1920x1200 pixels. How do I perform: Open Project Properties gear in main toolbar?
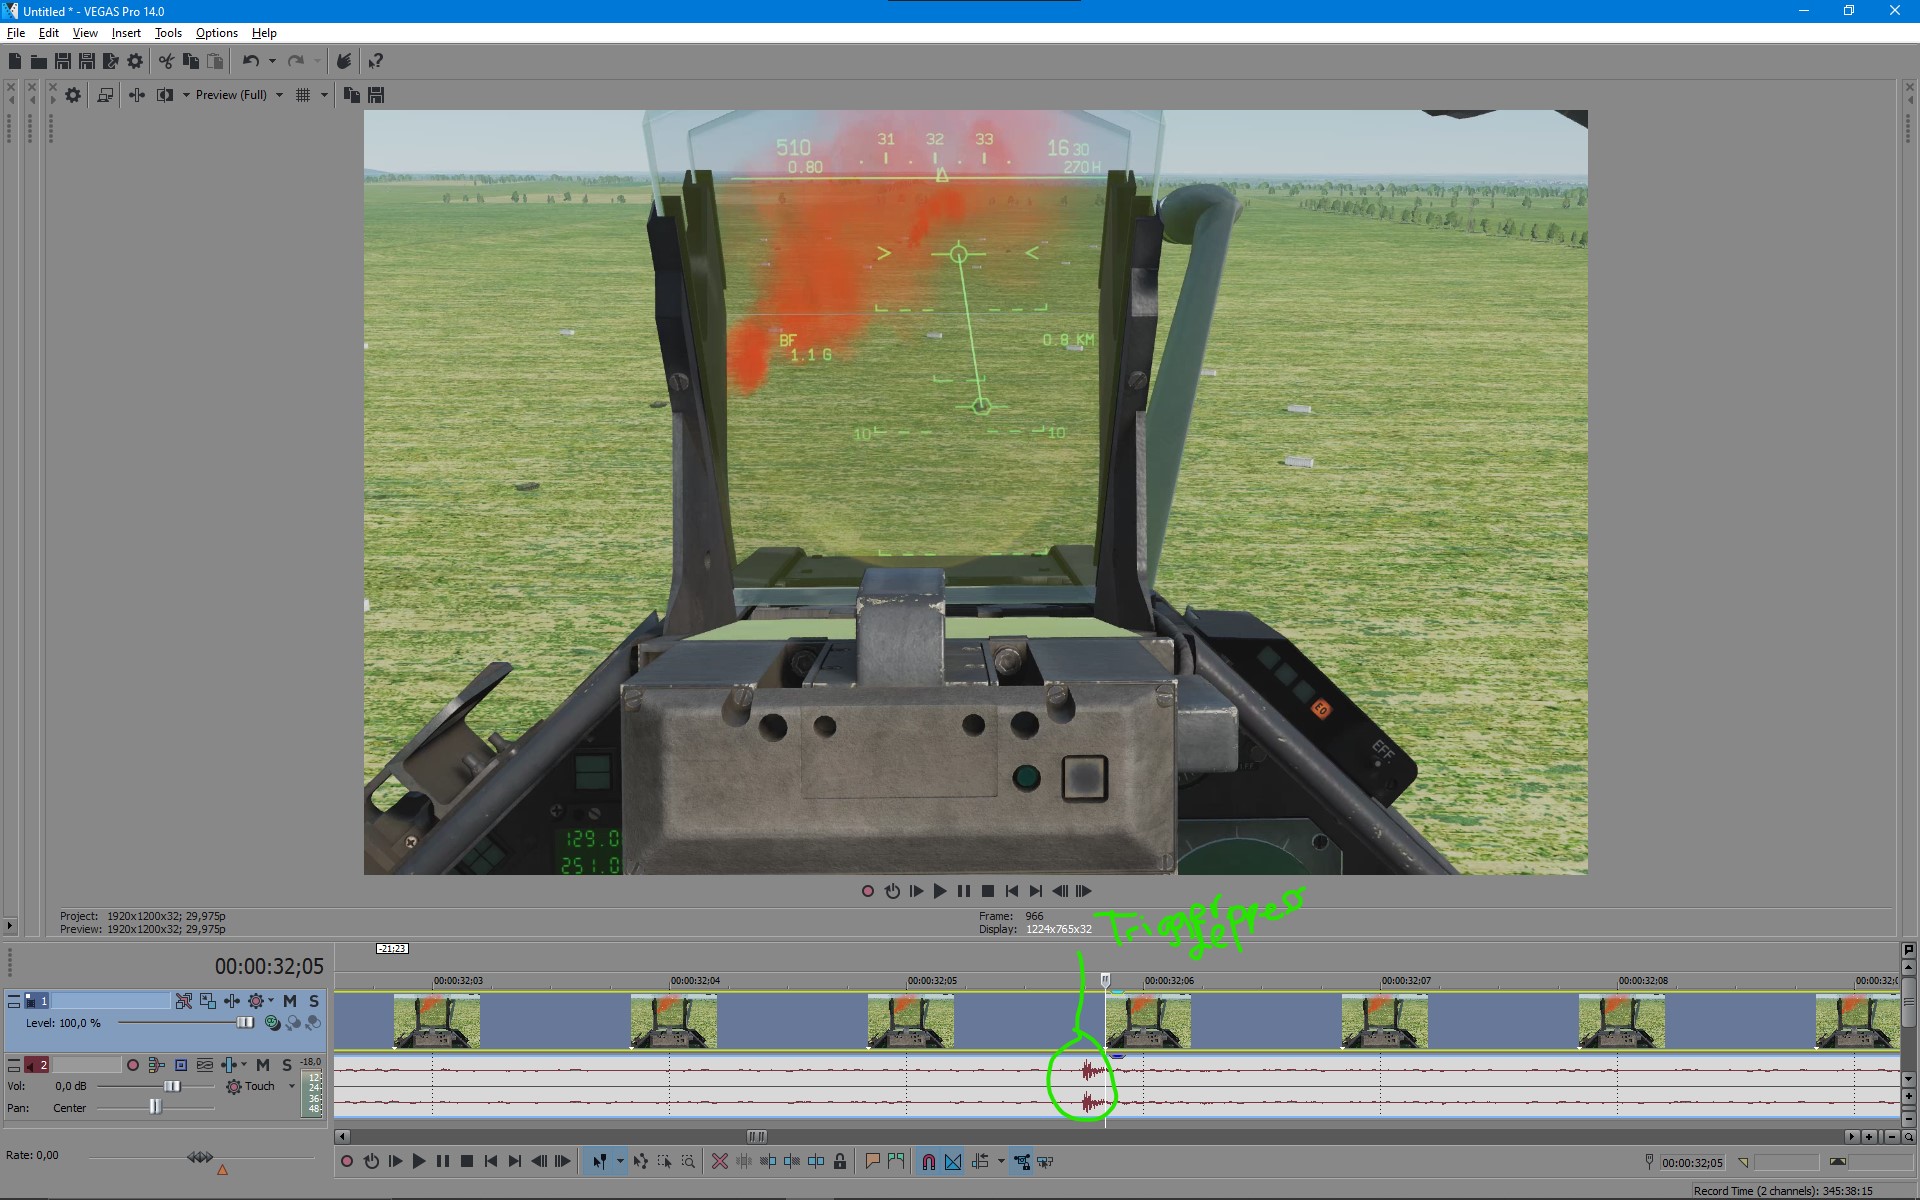pyautogui.click(x=135, y=61)
